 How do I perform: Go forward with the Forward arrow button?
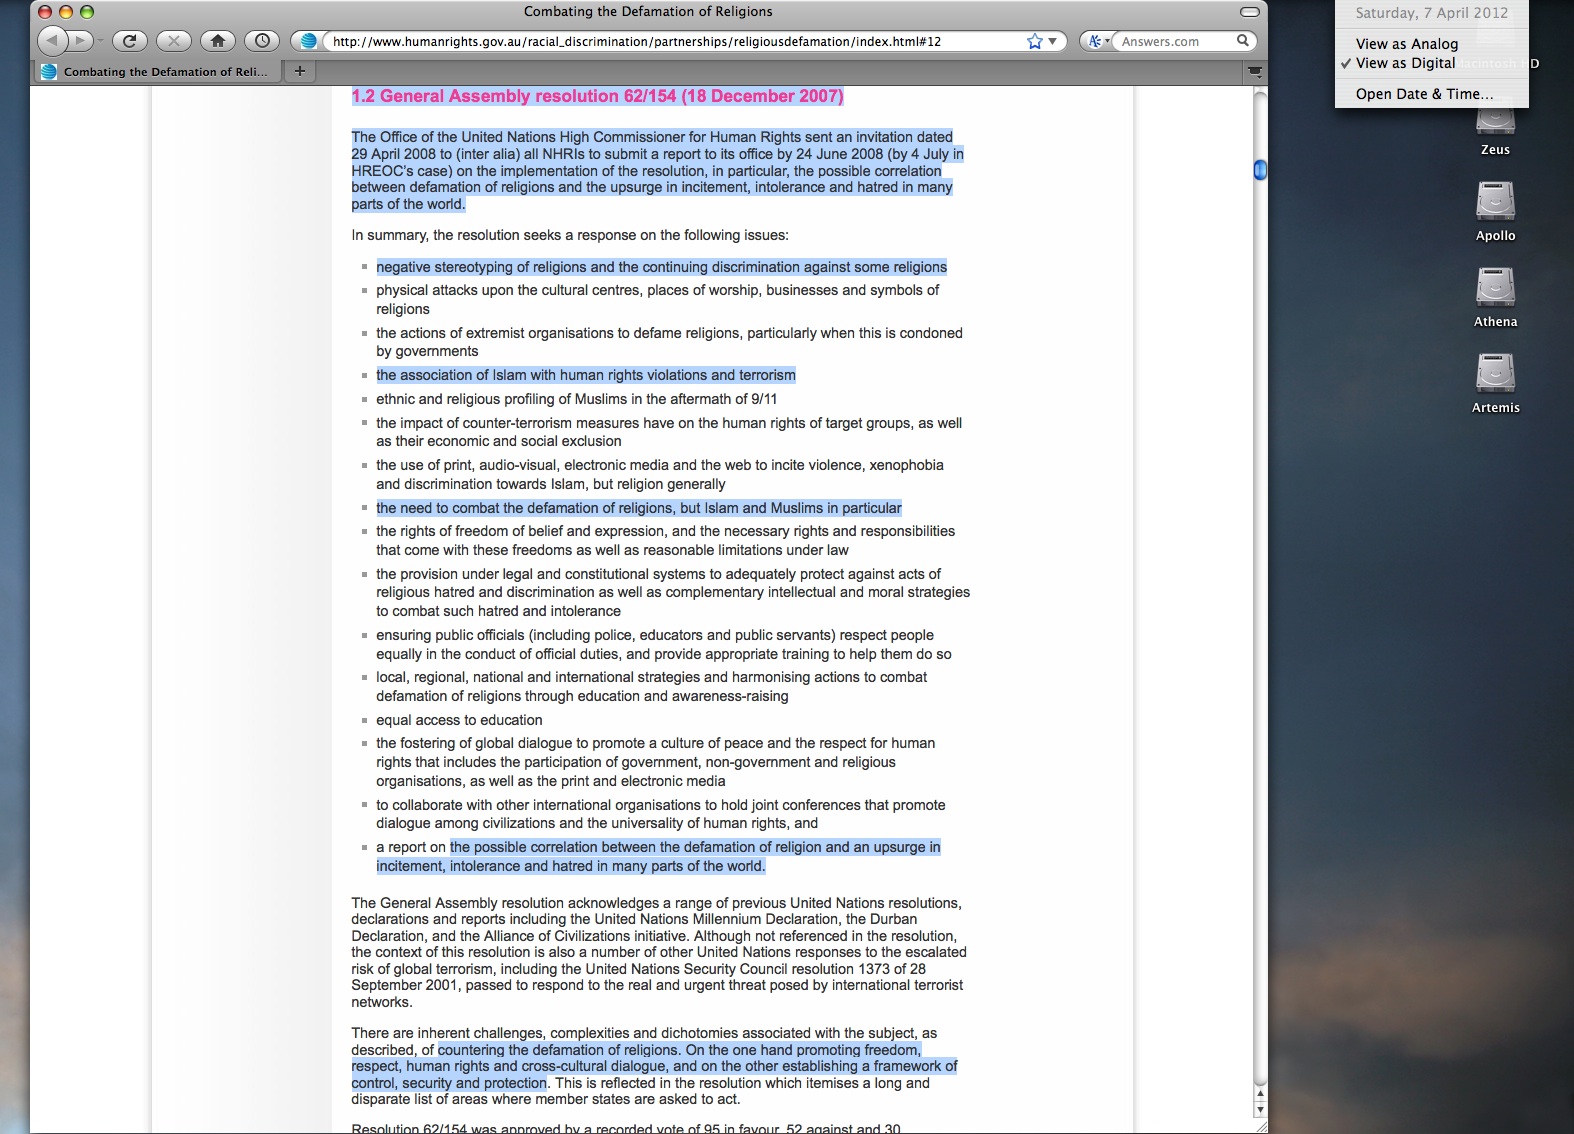(x=80, y=41)
